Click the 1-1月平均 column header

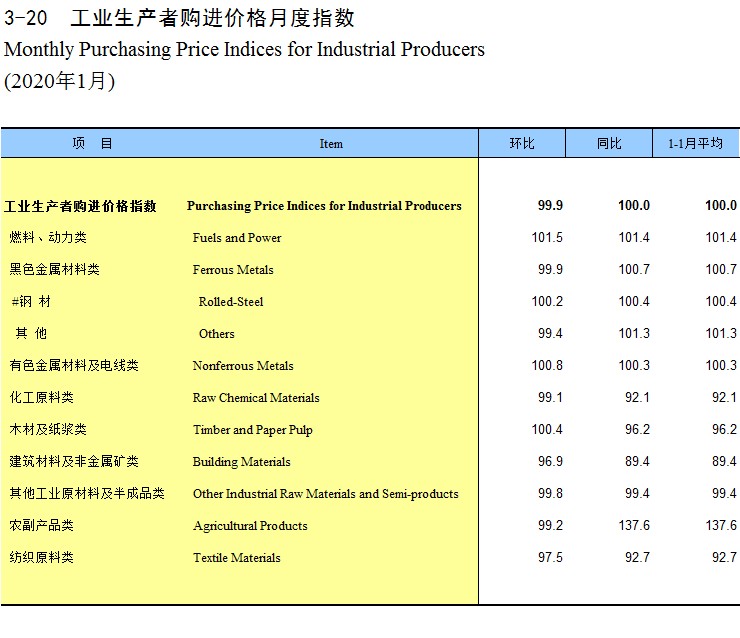click(x=695, y=143)
